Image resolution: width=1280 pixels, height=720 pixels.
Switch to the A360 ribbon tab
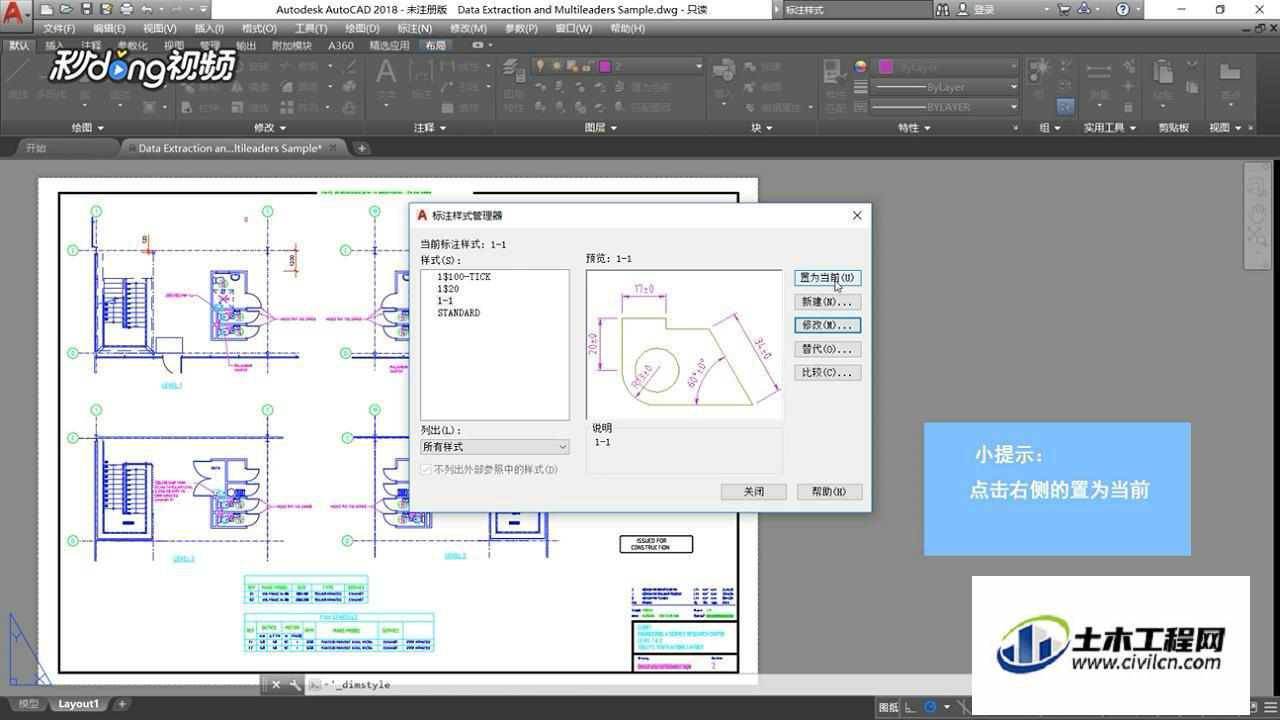(341, 46)
